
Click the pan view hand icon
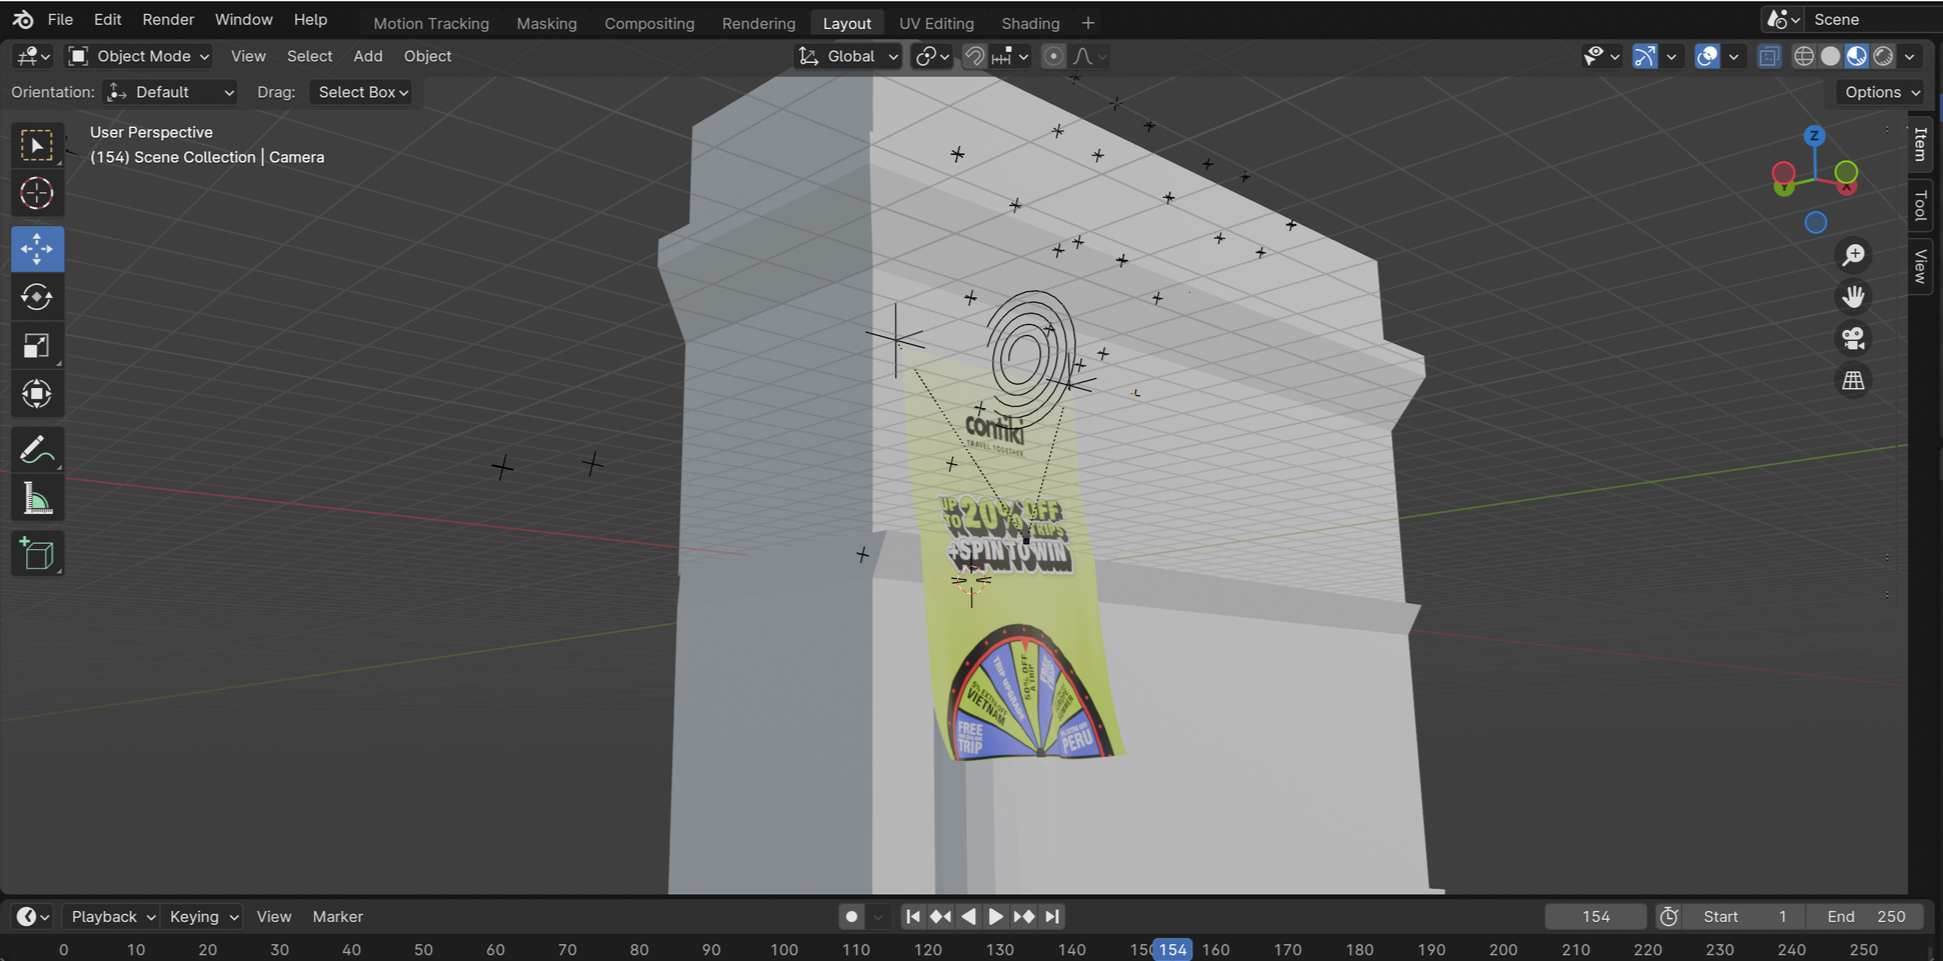click(x=1853, y=297)
